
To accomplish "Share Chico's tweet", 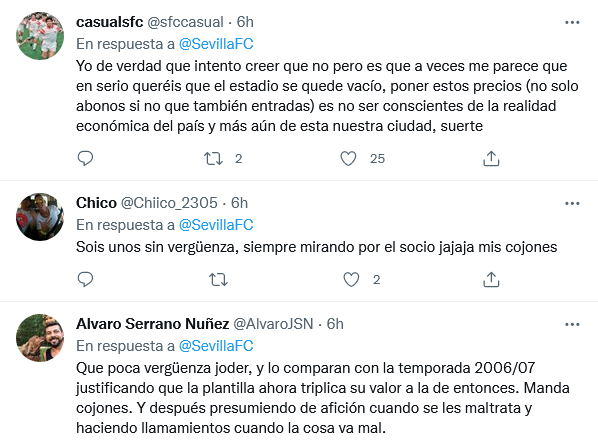I will point(491,279).
